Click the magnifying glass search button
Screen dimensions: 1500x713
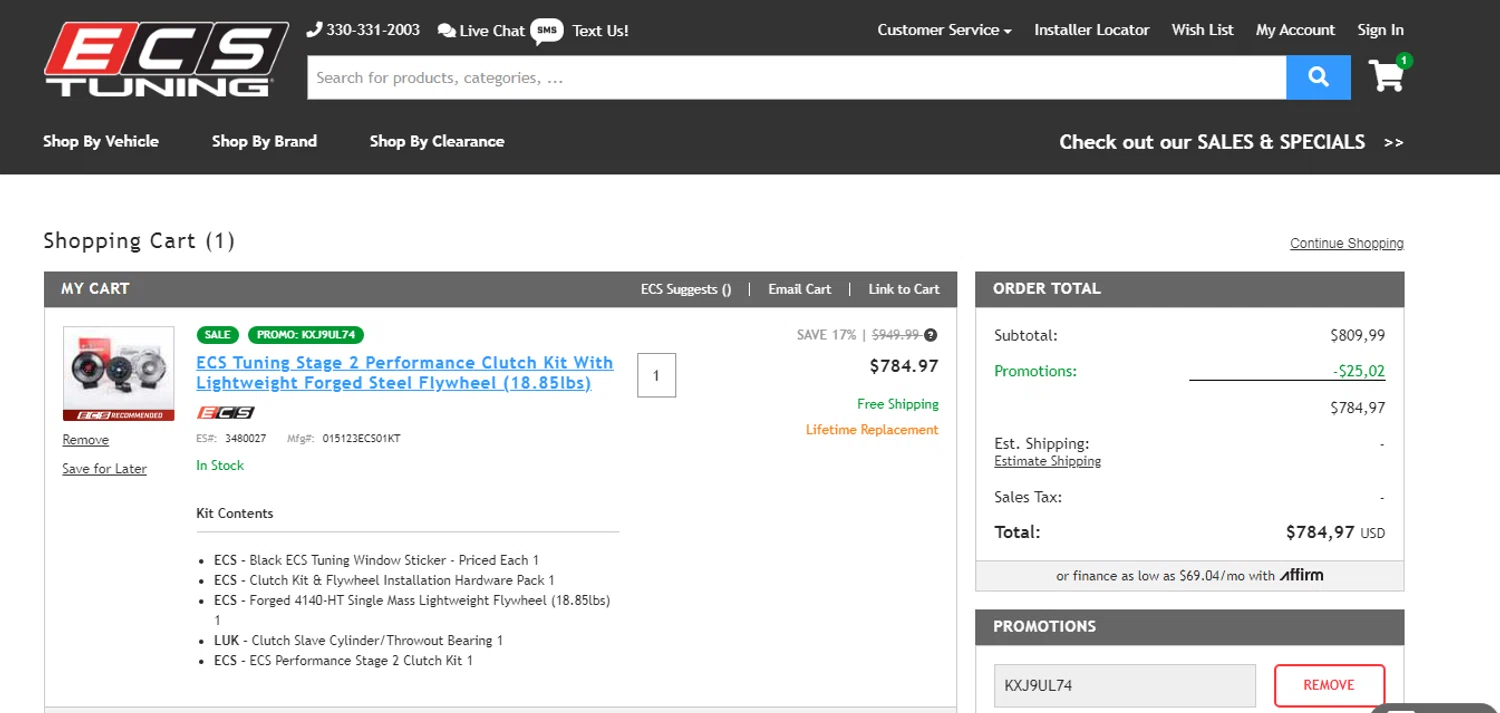pos(1318,77)
